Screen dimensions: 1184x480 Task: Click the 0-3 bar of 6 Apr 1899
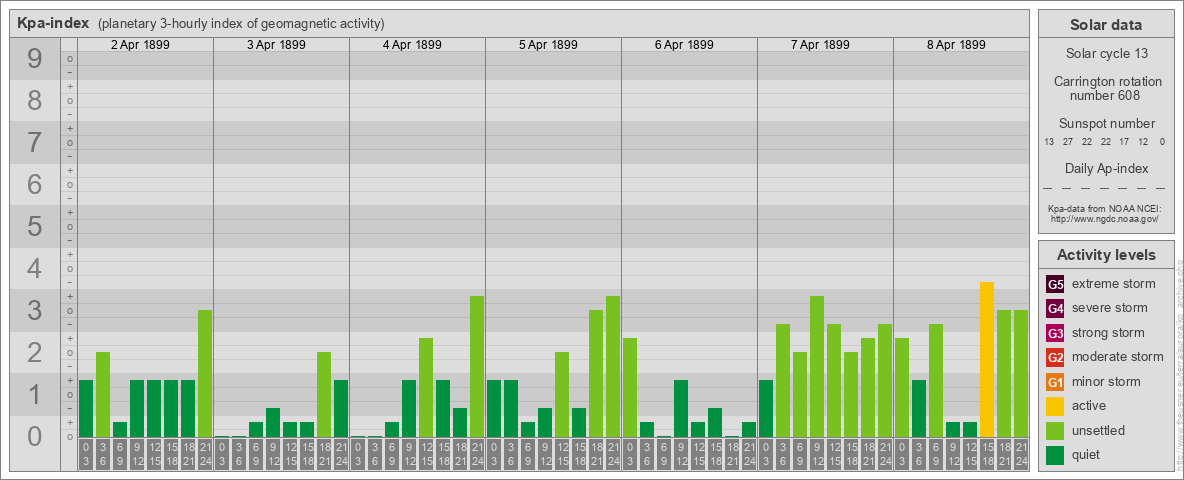pos(630,388)
